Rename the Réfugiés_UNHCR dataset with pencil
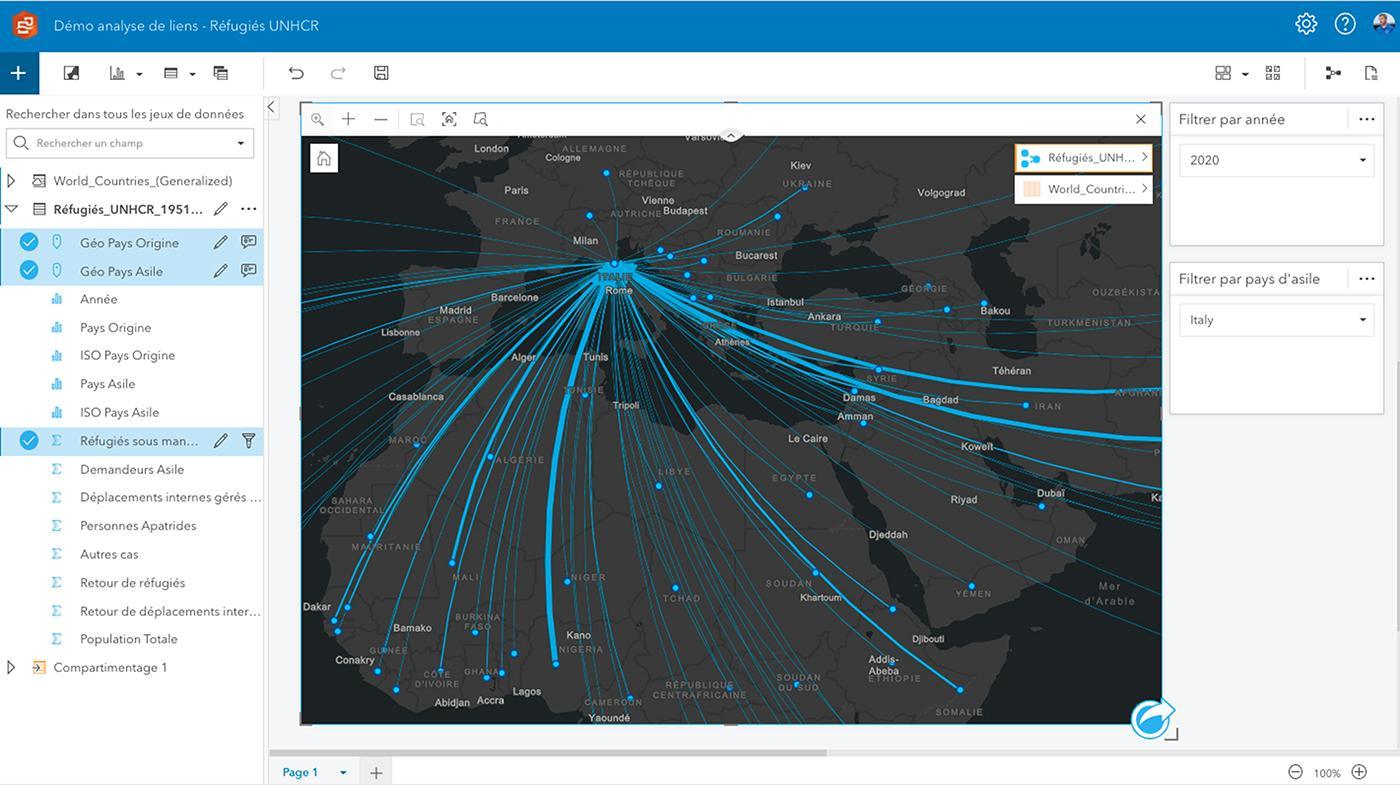The image size is (1400, 785). 221,209
